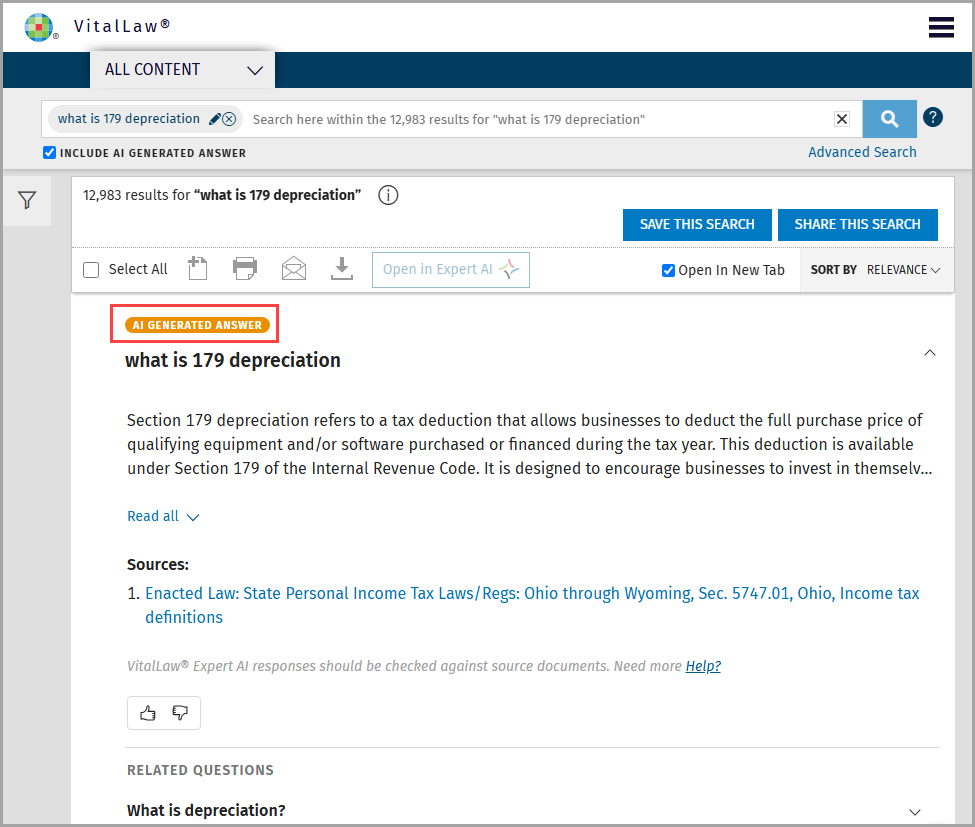Screen dimensions: 975x827
Task: Collapse the AI generated answer section
Action: tap(930, 353)
